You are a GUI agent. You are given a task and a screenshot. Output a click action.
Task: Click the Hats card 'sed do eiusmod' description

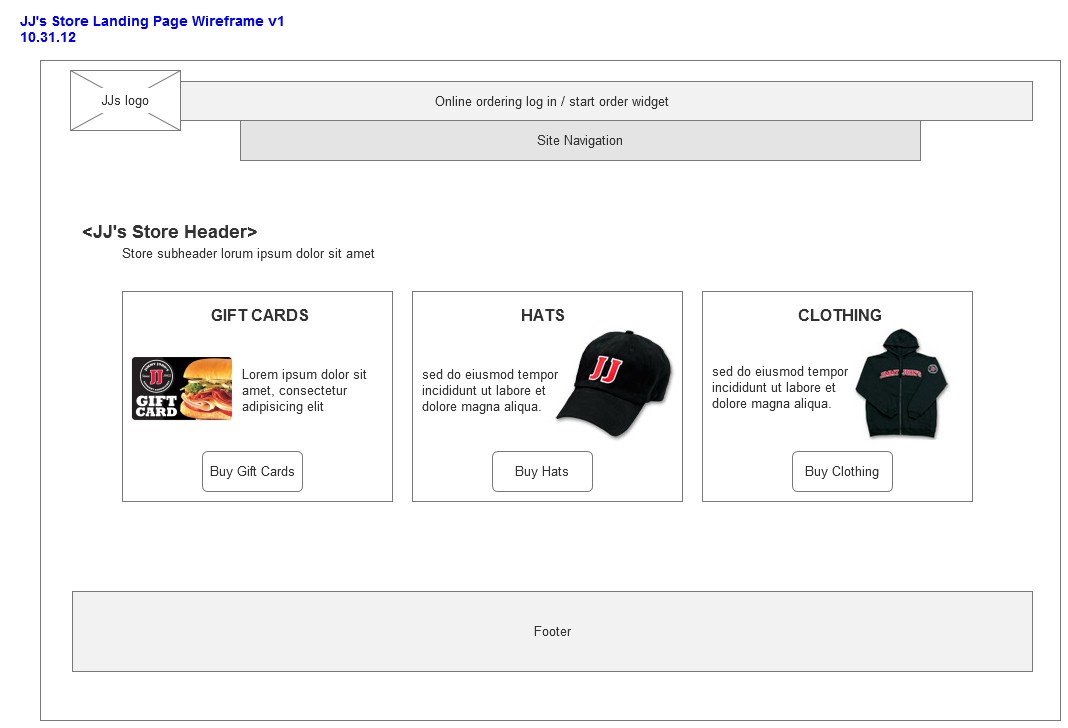coord(490,390)
